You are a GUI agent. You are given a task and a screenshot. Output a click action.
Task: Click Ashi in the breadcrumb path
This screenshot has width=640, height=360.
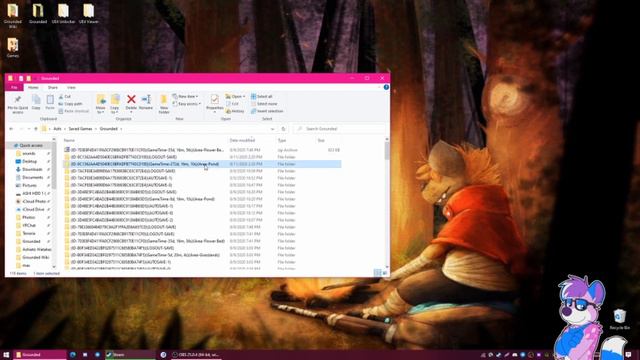(x=57, y=129)
